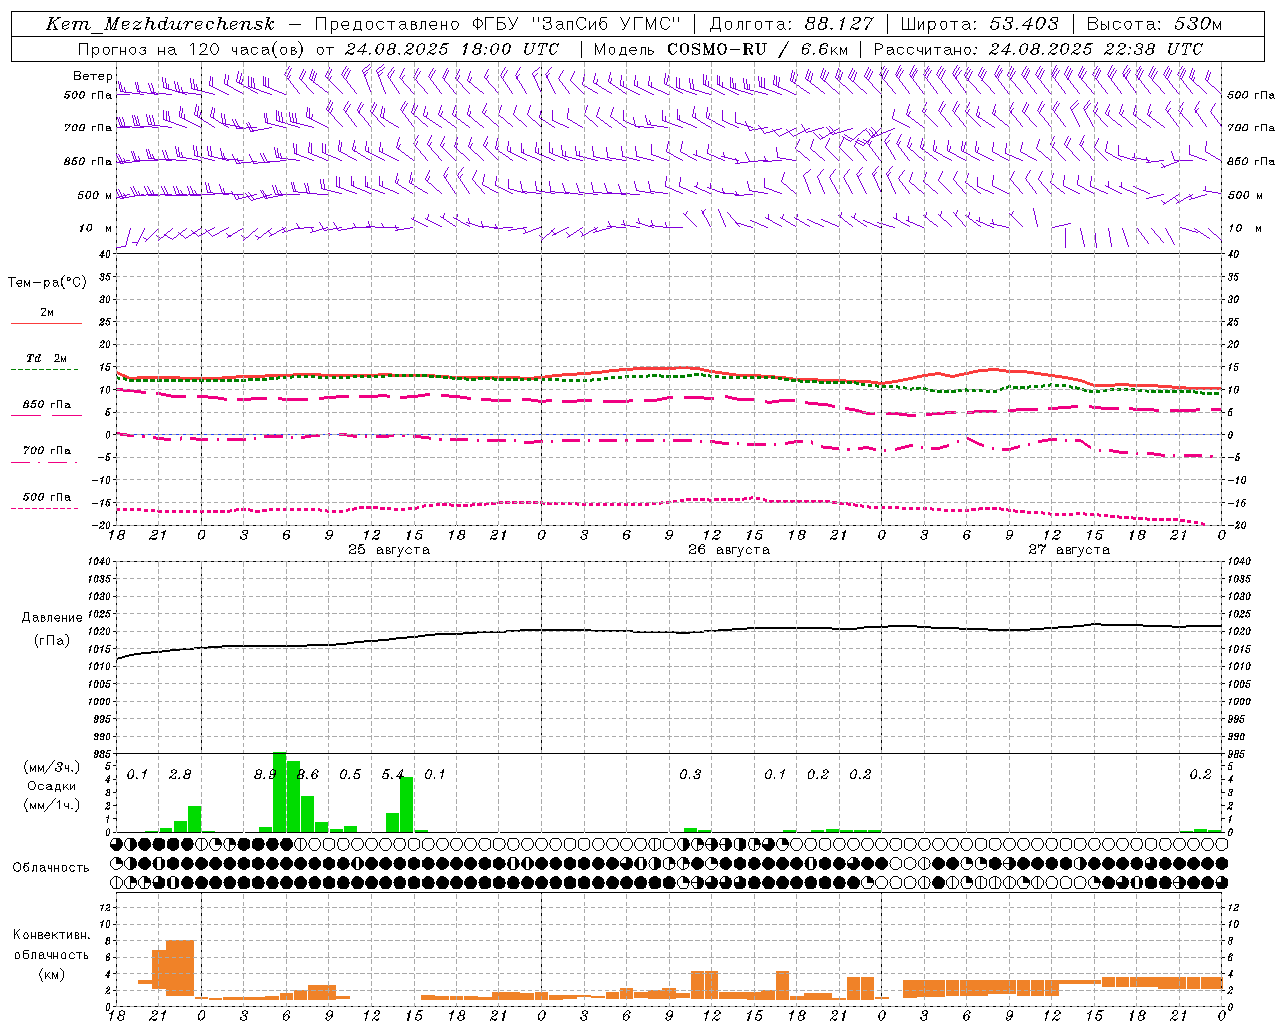This screenshot has width=1280, height=1024.
Task: Click the elevation text Высота: 530м
Action: 1154,24
